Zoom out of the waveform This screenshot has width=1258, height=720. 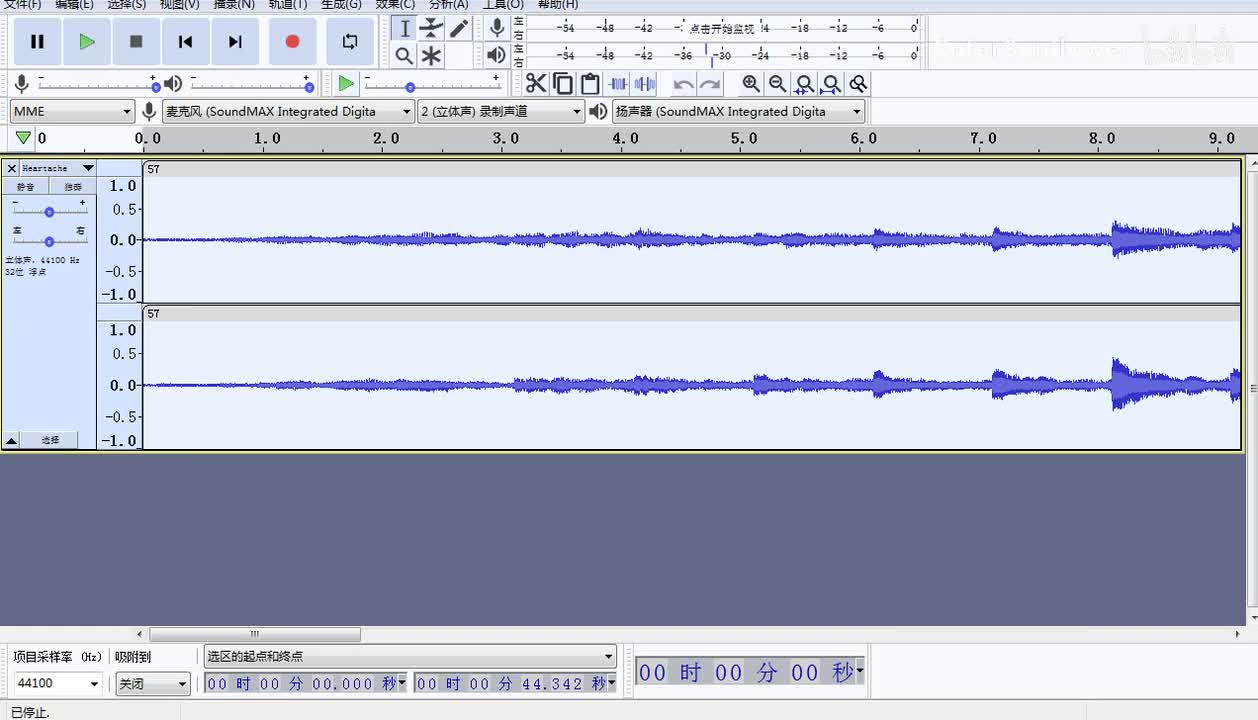[x=777, y=84]
